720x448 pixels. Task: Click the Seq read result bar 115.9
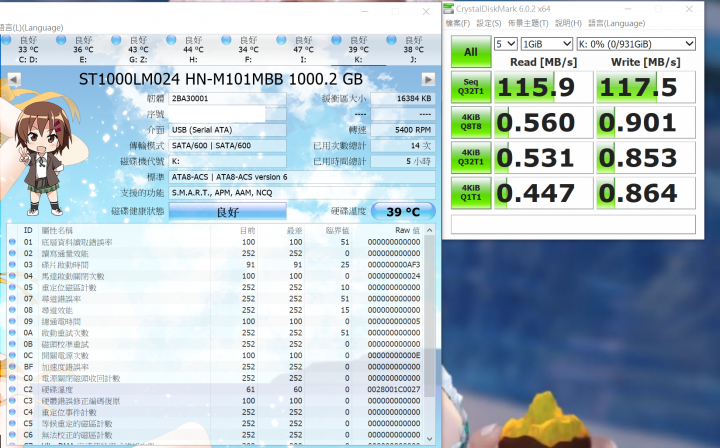coord(544,87)
